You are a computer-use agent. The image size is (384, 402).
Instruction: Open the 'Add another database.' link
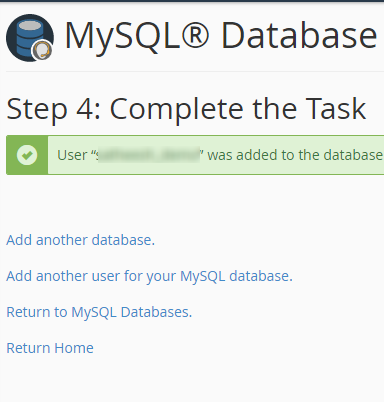coord(81,240)
